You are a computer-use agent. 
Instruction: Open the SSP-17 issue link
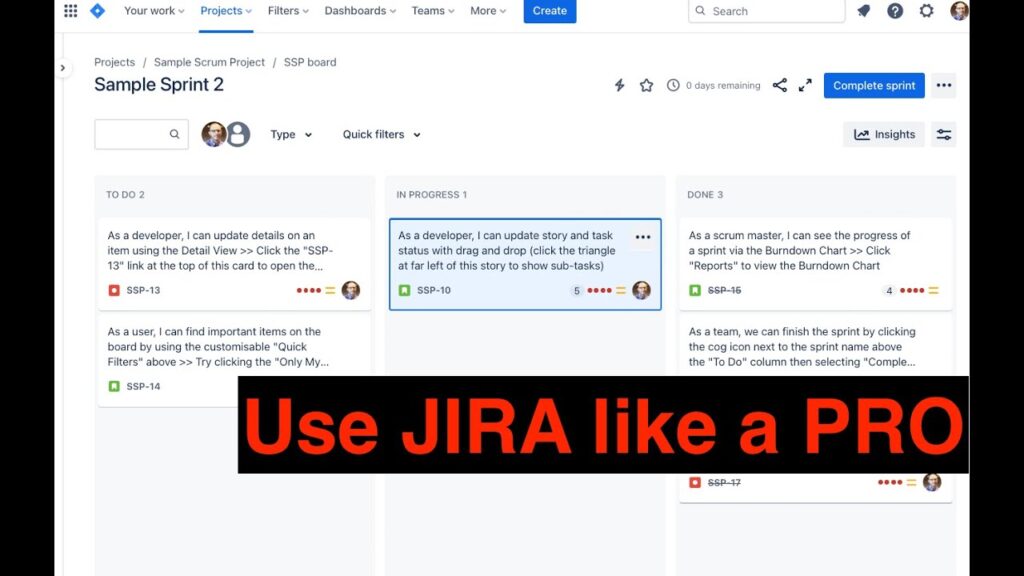(724, 482)
